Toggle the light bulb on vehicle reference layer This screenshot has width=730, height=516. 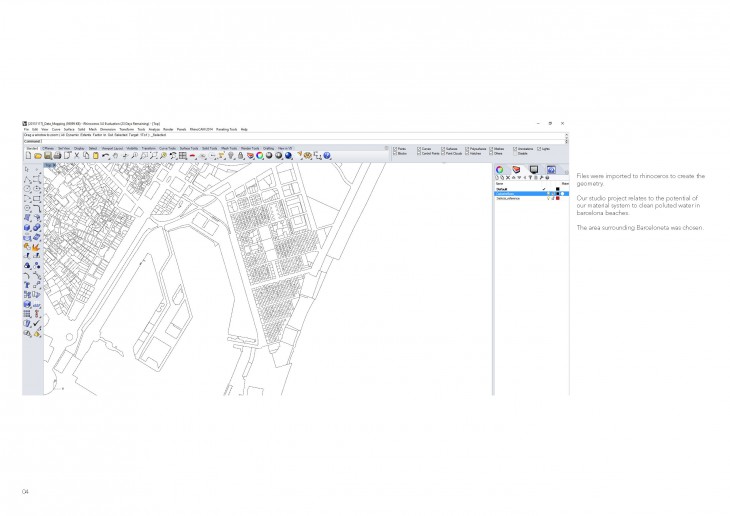[x=546, y=199]
